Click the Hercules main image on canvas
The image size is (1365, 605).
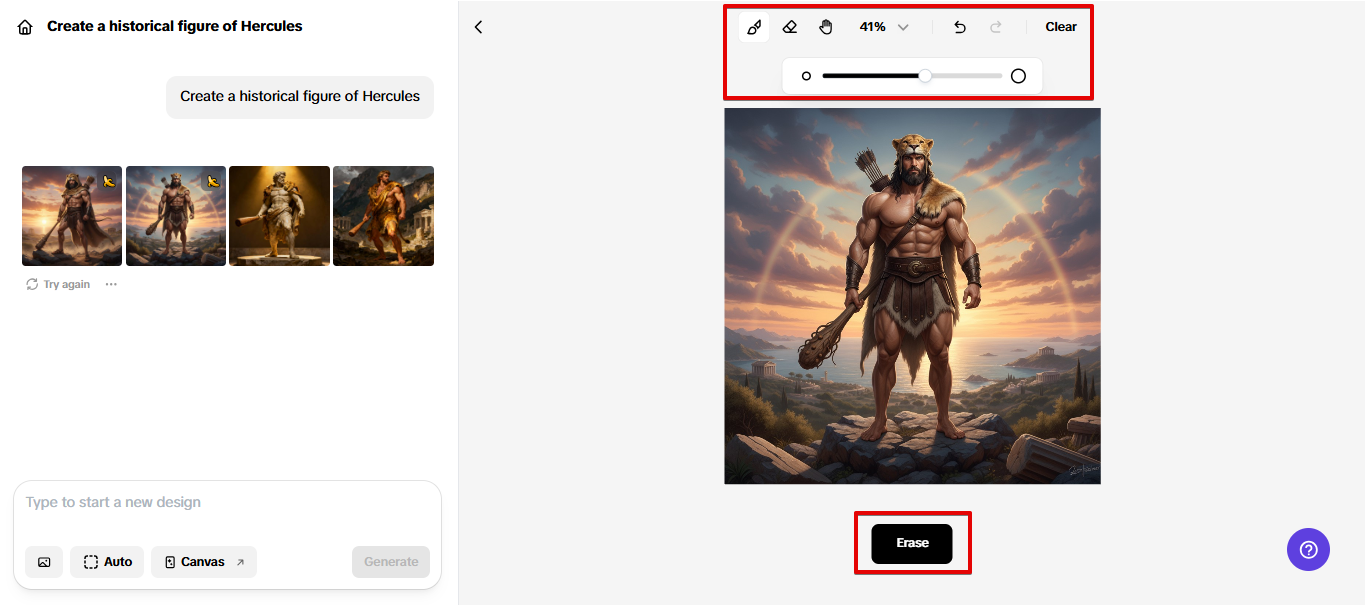pyautogui.click(x=912, y=296)
